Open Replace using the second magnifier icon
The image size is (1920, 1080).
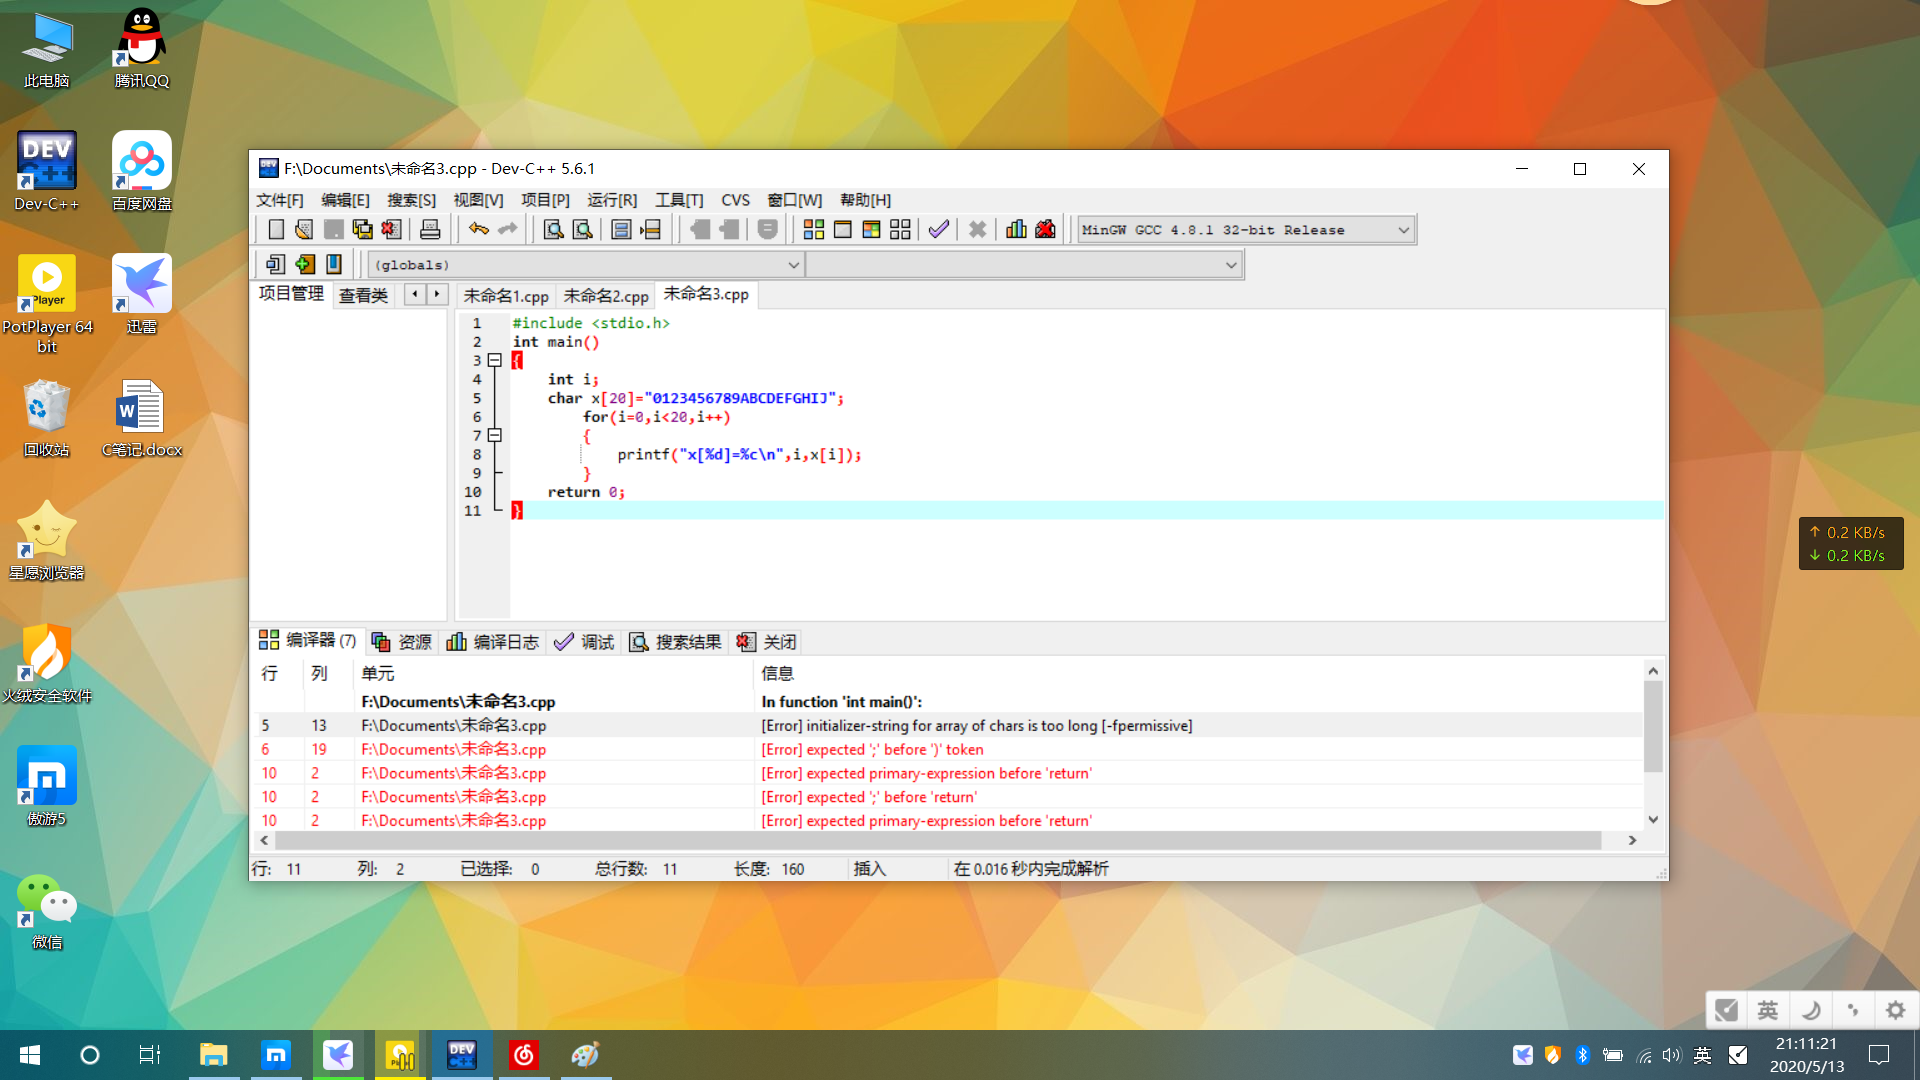point(582,230)
